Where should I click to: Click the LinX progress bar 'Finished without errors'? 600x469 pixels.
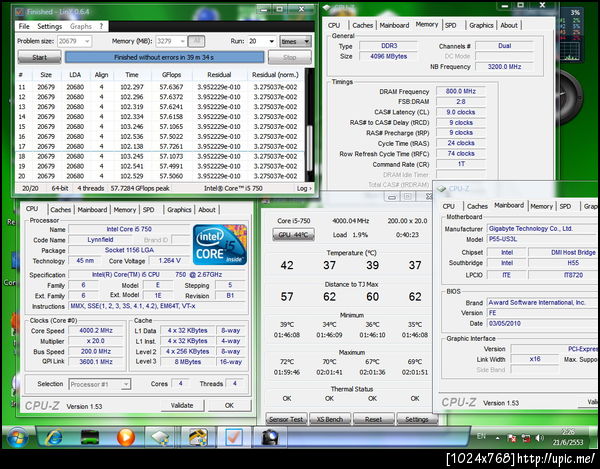click(x=164, y=57)
